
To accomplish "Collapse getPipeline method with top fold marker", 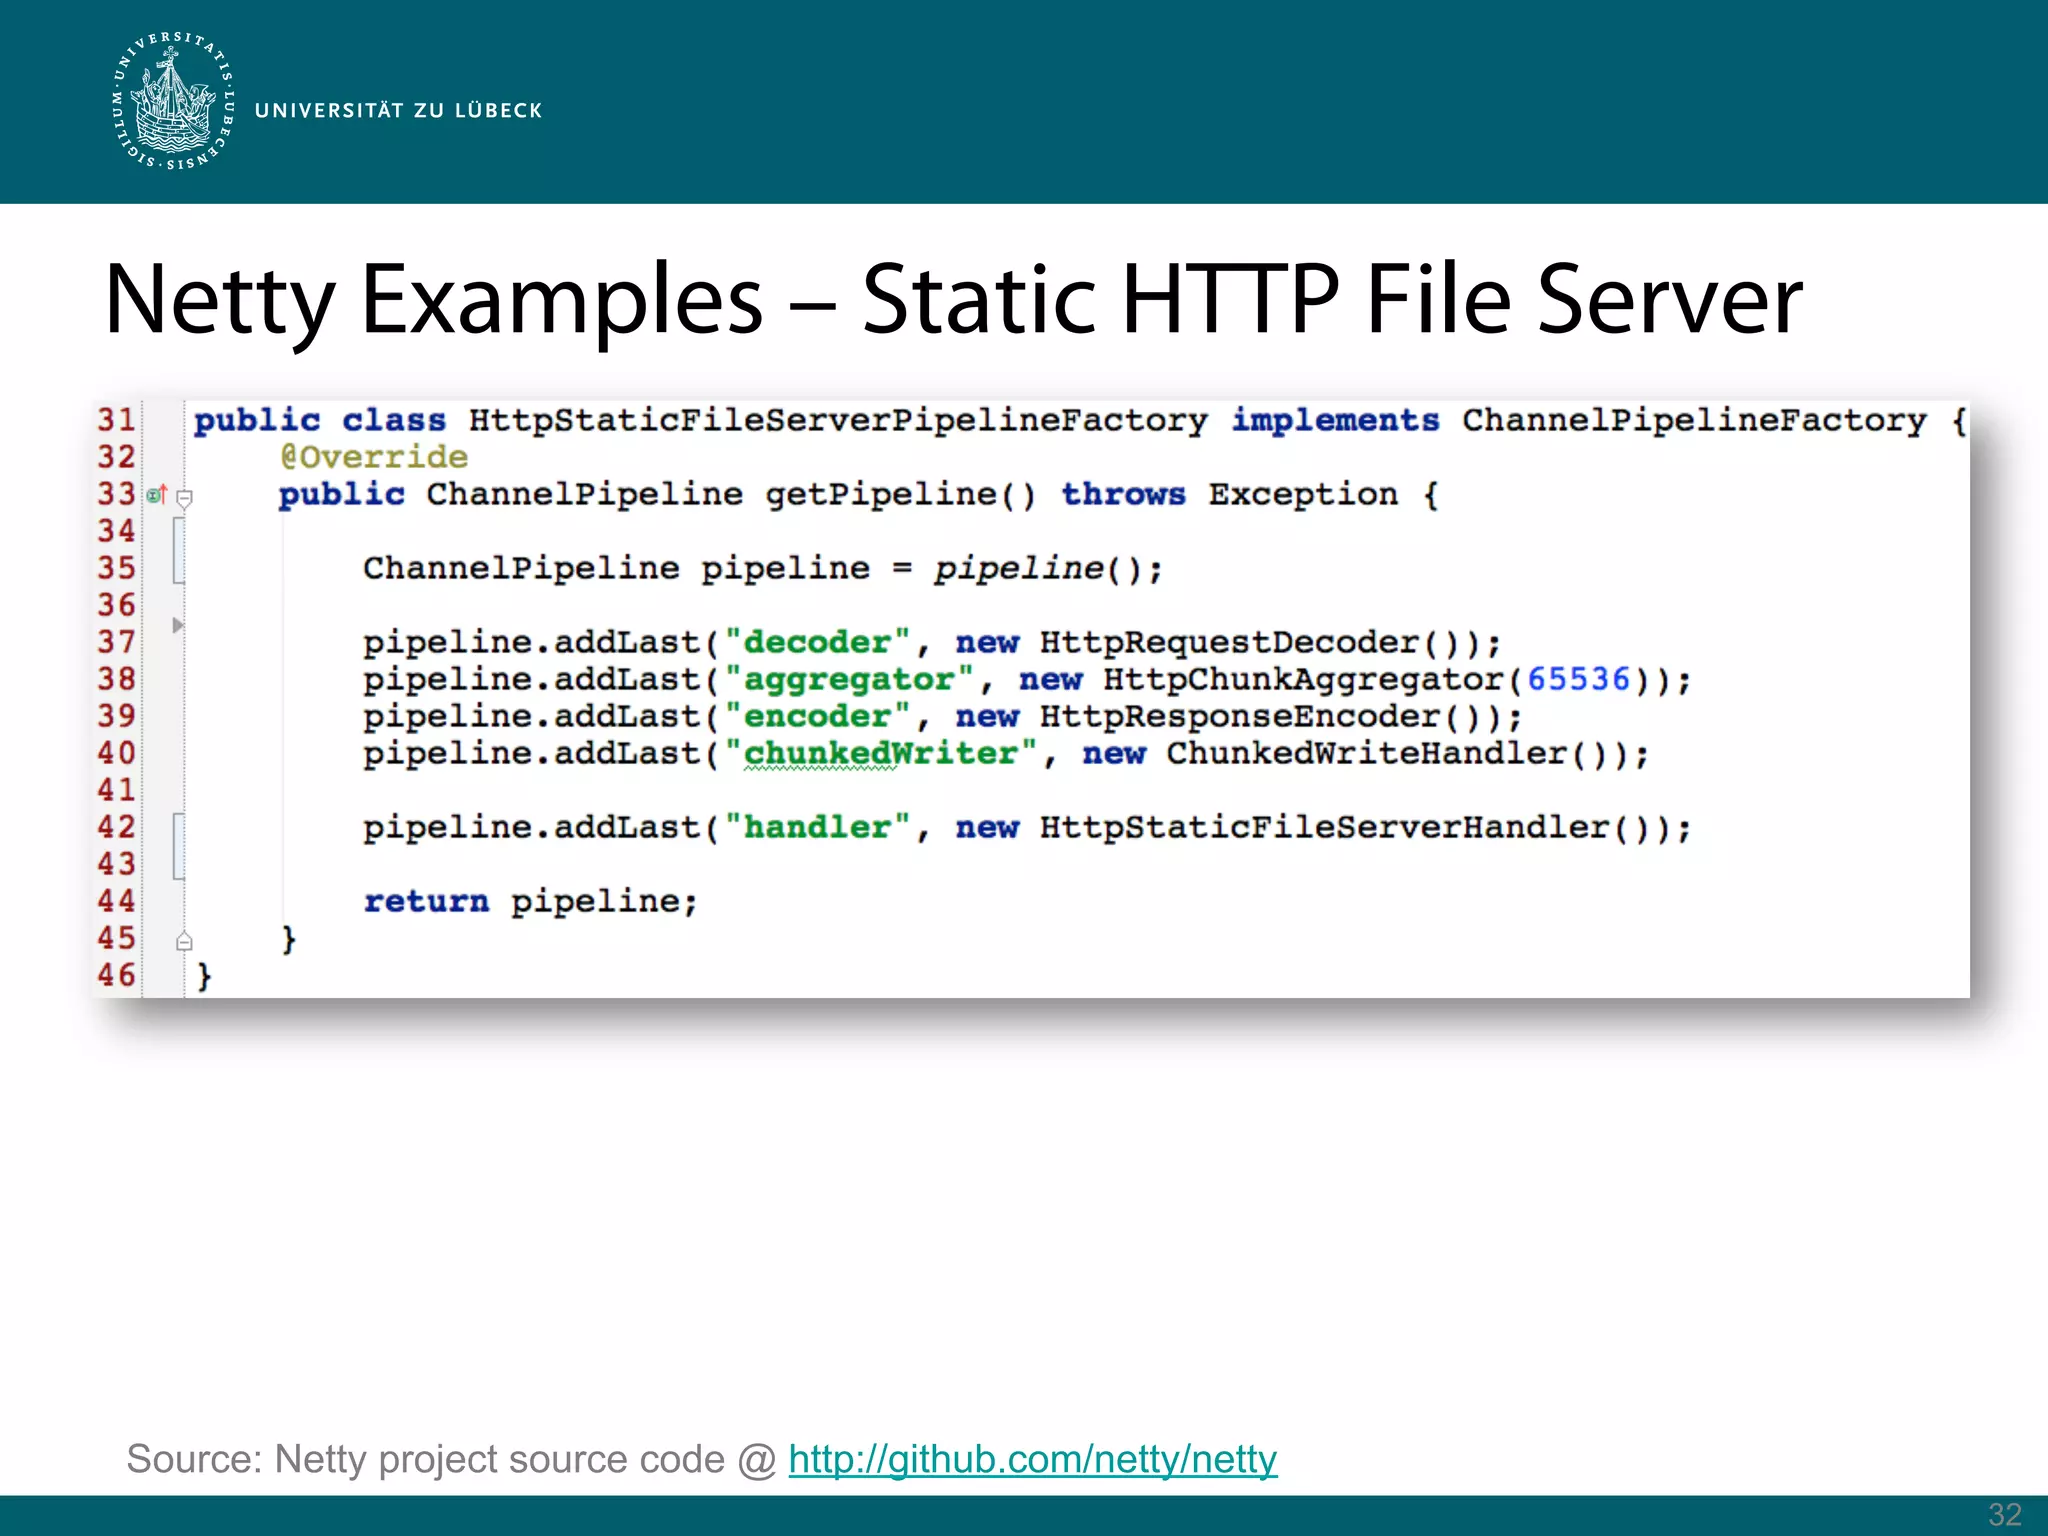I will coord(184,497).
